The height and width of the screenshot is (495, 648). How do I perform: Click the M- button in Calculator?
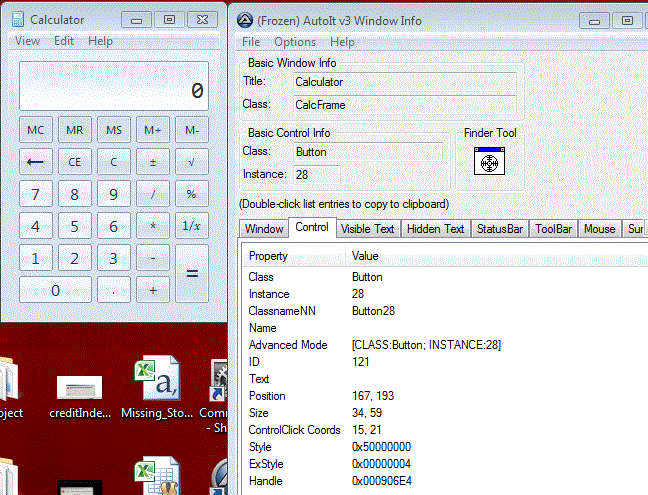point(192,130)
